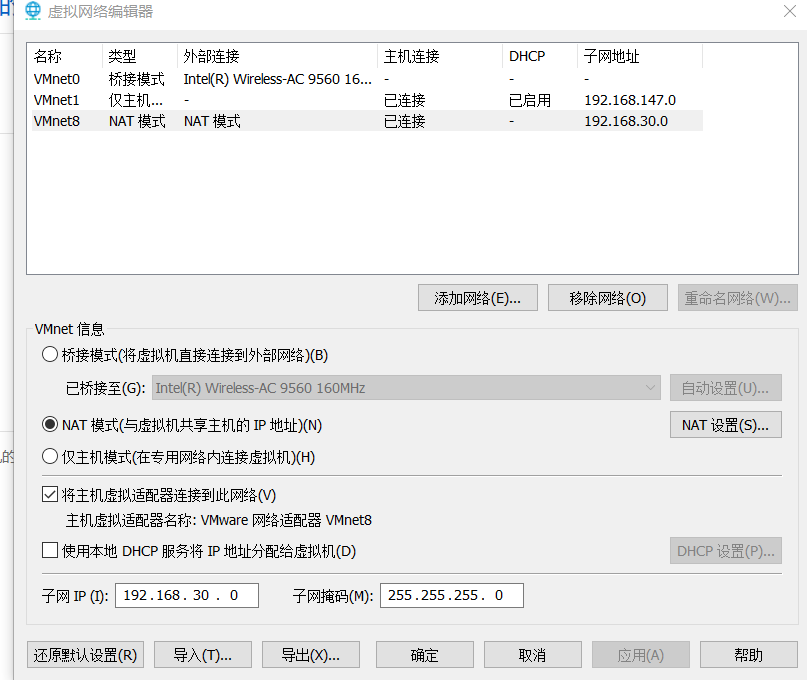Click the 子网 IP input field
This screenshot has width=807, height=680.
pyautogui.click(x=187, y=596)
